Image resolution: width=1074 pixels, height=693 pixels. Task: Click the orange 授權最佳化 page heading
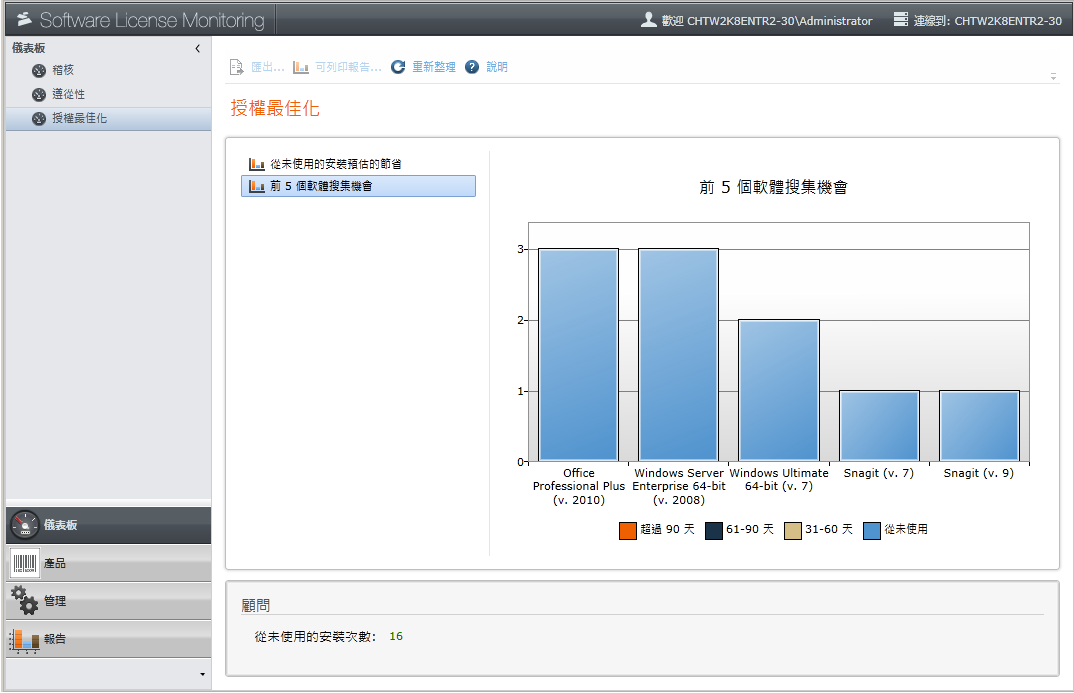[275, 108]
